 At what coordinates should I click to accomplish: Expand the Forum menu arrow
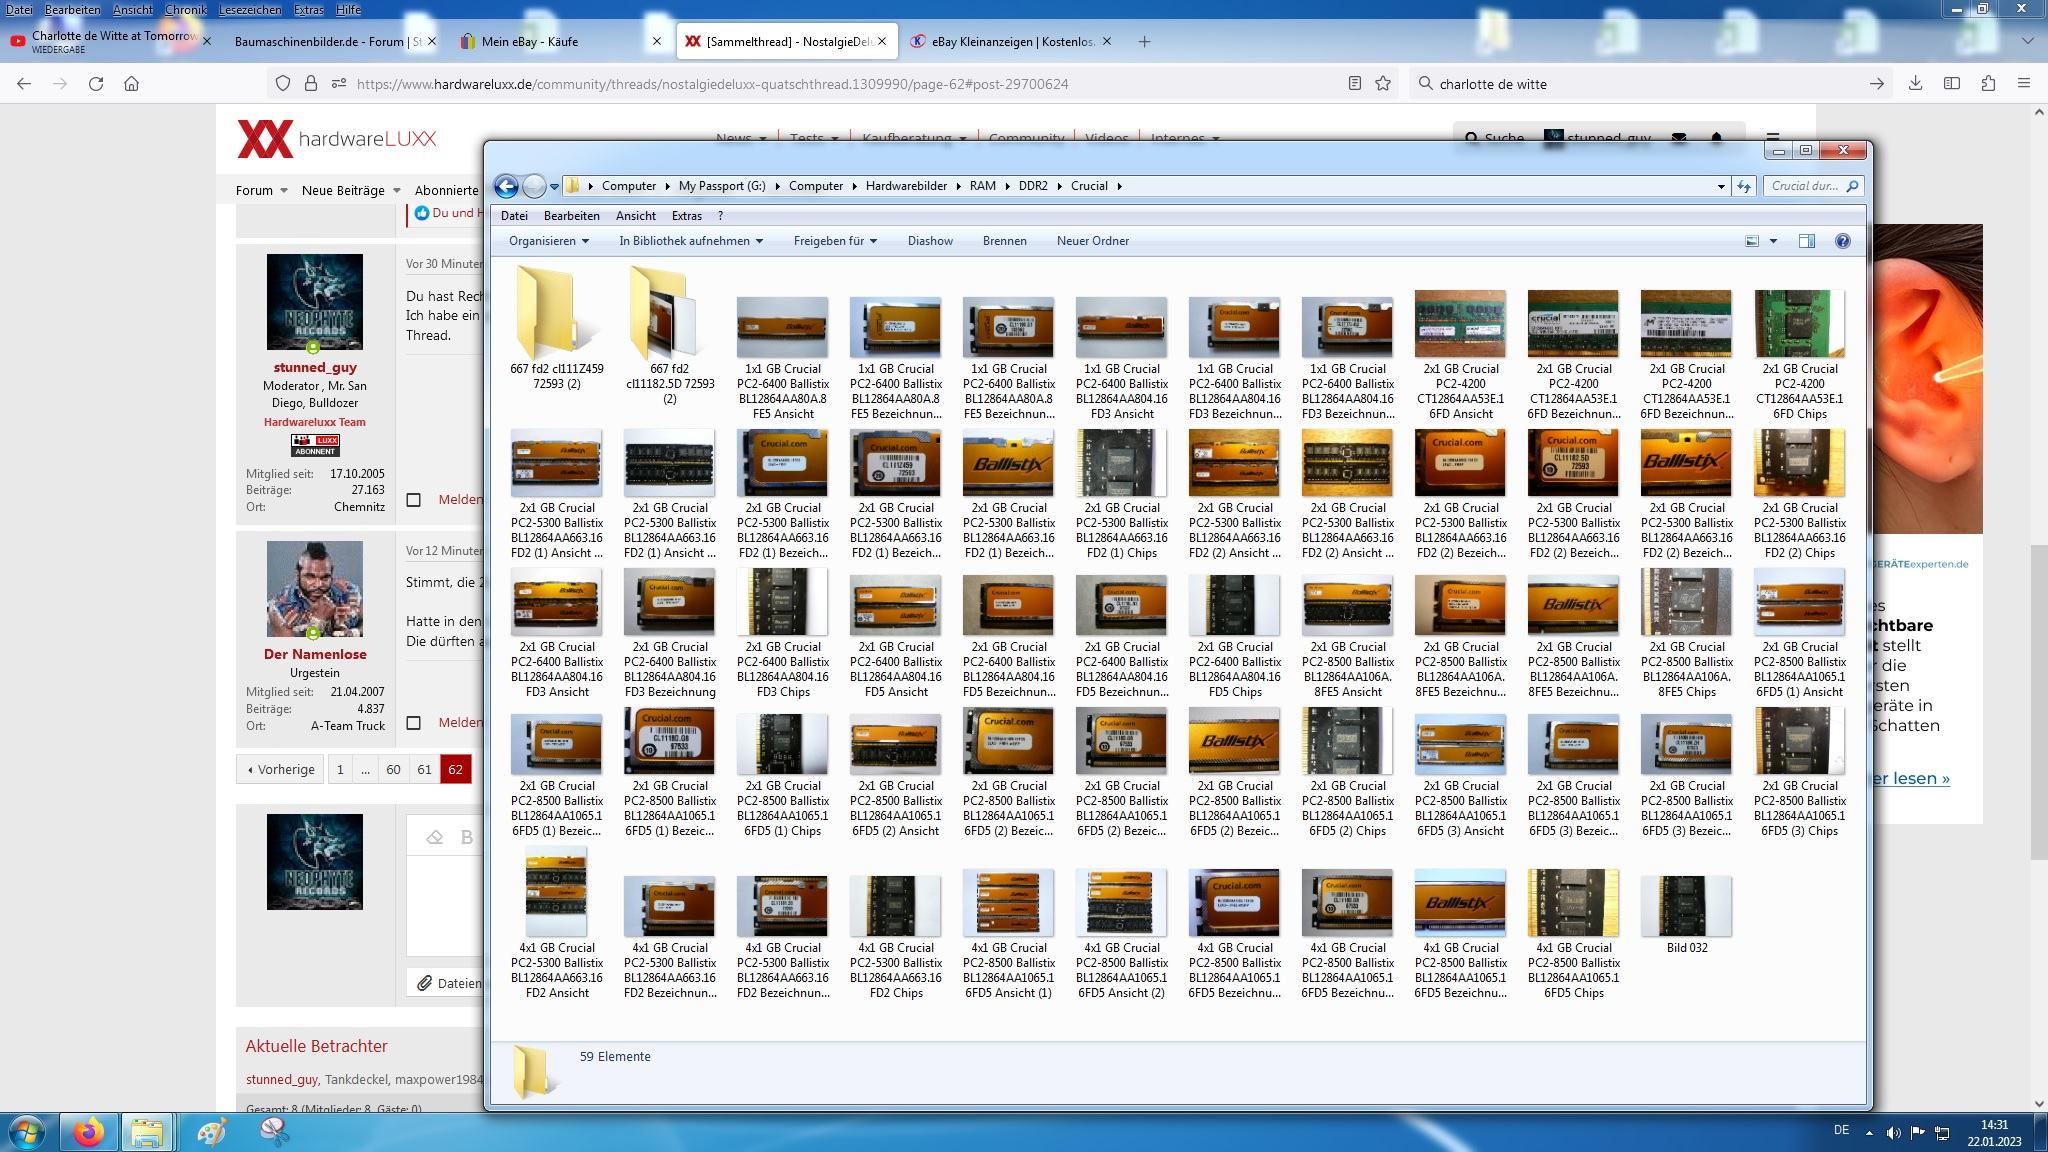[284, 190]
